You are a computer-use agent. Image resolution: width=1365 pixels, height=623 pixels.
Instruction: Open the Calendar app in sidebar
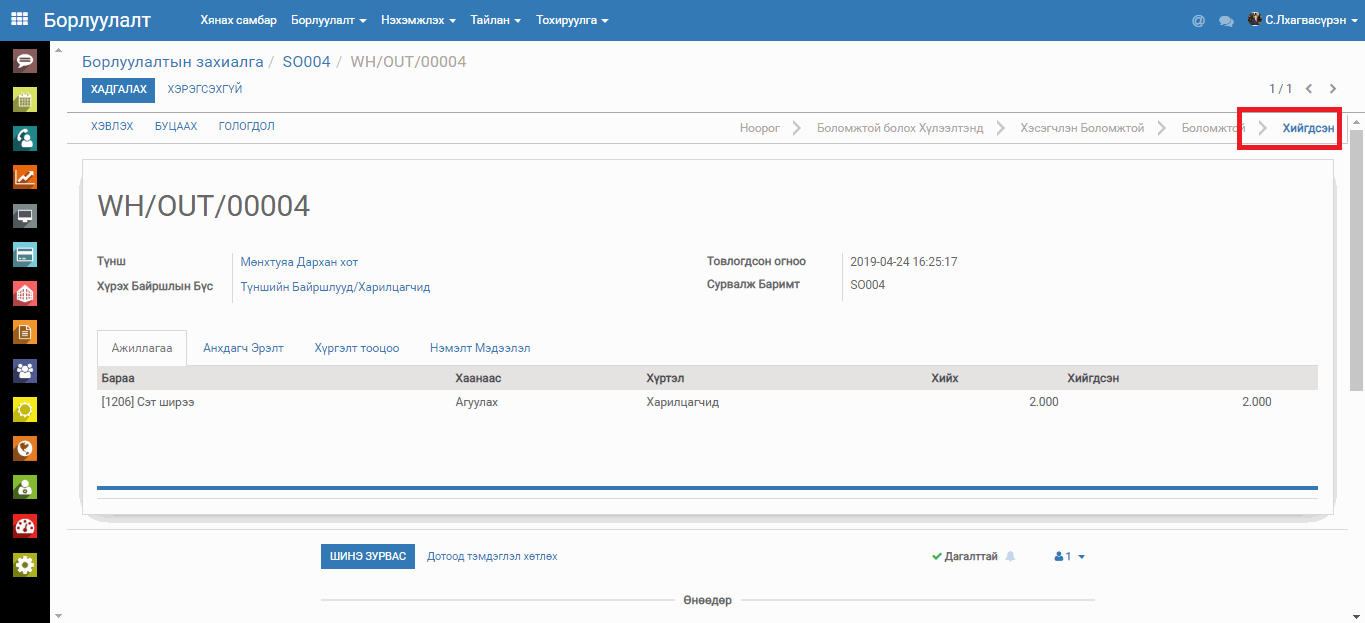pyautogui.click(x=25, y=100)
